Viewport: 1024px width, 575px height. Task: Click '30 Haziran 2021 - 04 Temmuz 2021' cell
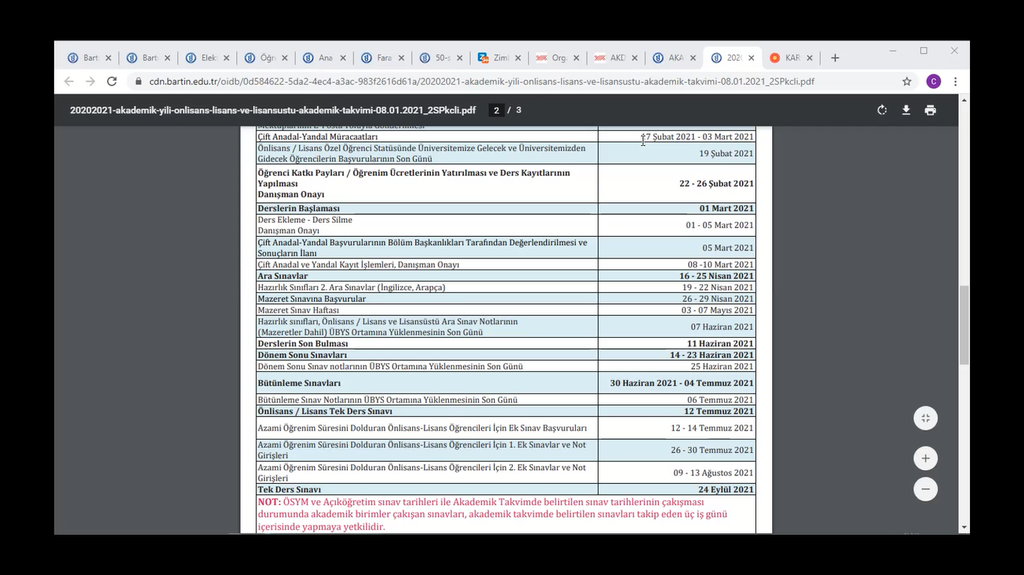(x=682, y=383)
